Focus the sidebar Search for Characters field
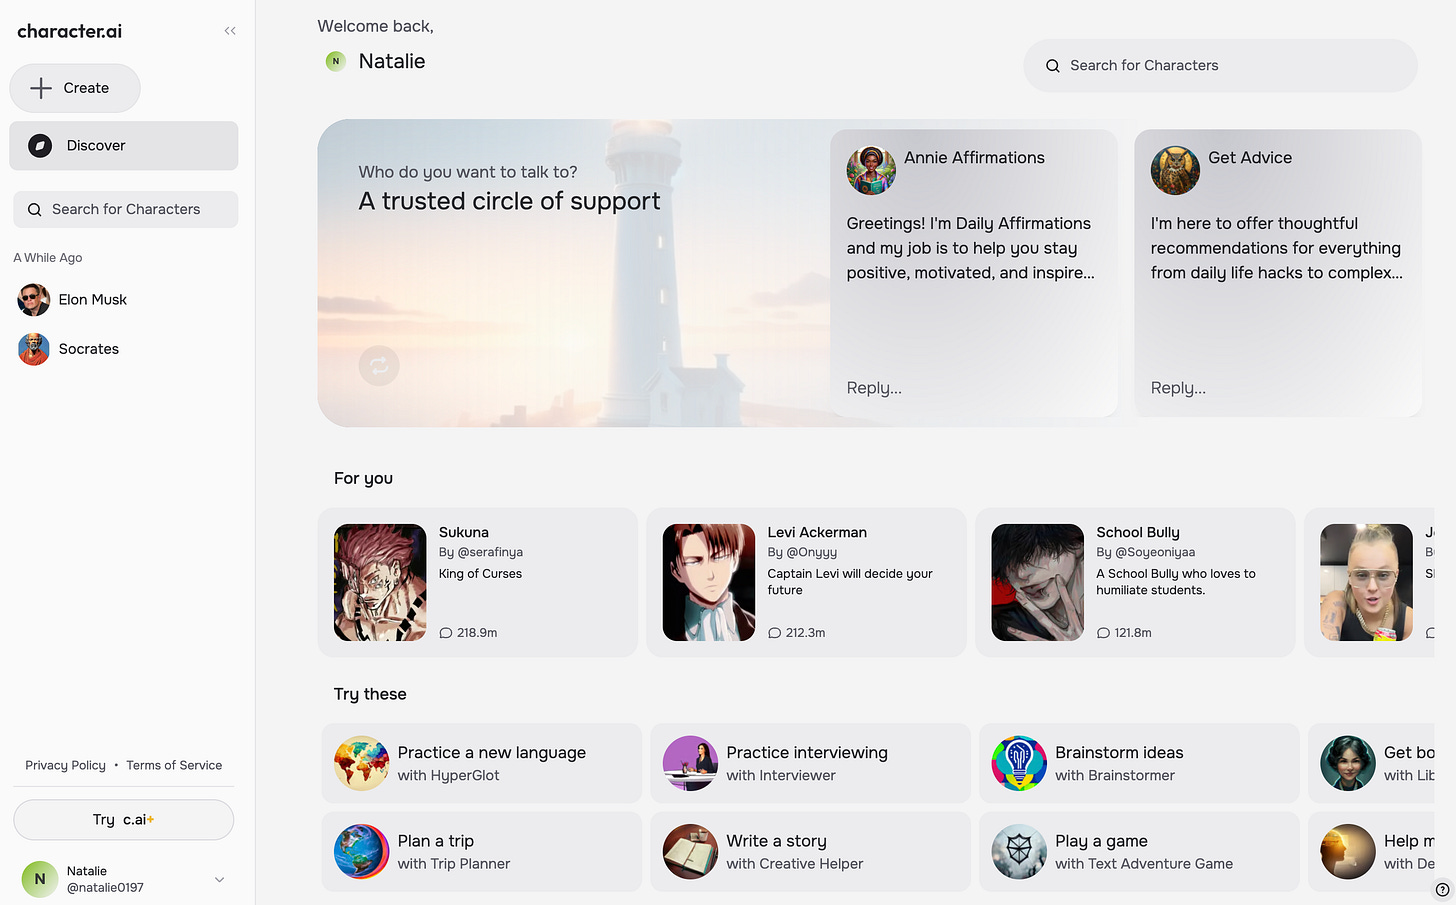The width and height of the screenshot is (1456, 905). click(x=126, y=209)
